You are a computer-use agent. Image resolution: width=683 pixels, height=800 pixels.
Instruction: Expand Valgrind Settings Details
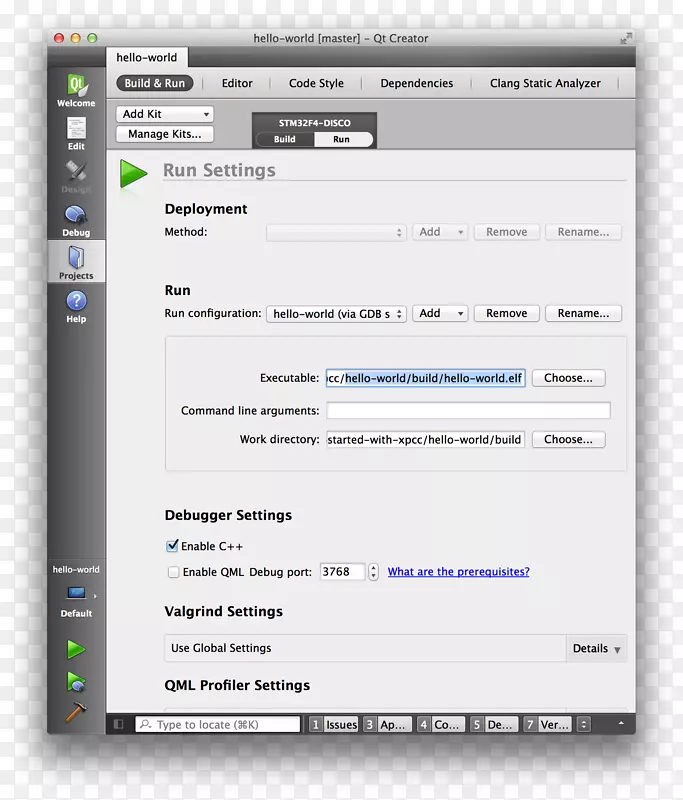597,648
